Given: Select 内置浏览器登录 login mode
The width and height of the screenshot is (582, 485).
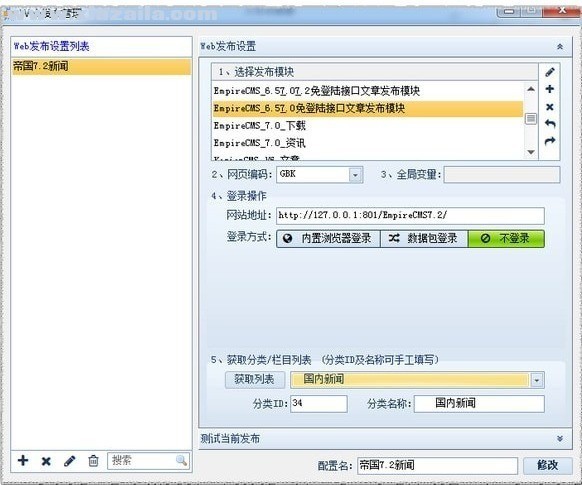Looking at the screenshot, I should click(328, 238).
